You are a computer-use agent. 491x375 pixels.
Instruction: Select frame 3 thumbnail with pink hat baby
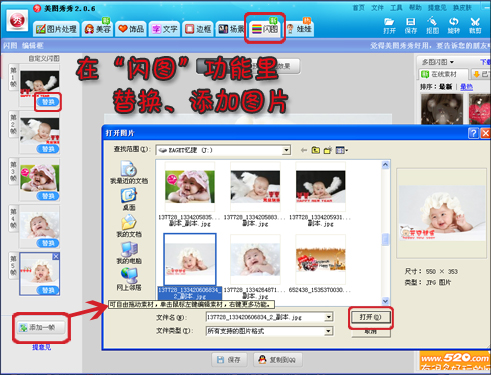pyautogui.click(x=40, y=178)
